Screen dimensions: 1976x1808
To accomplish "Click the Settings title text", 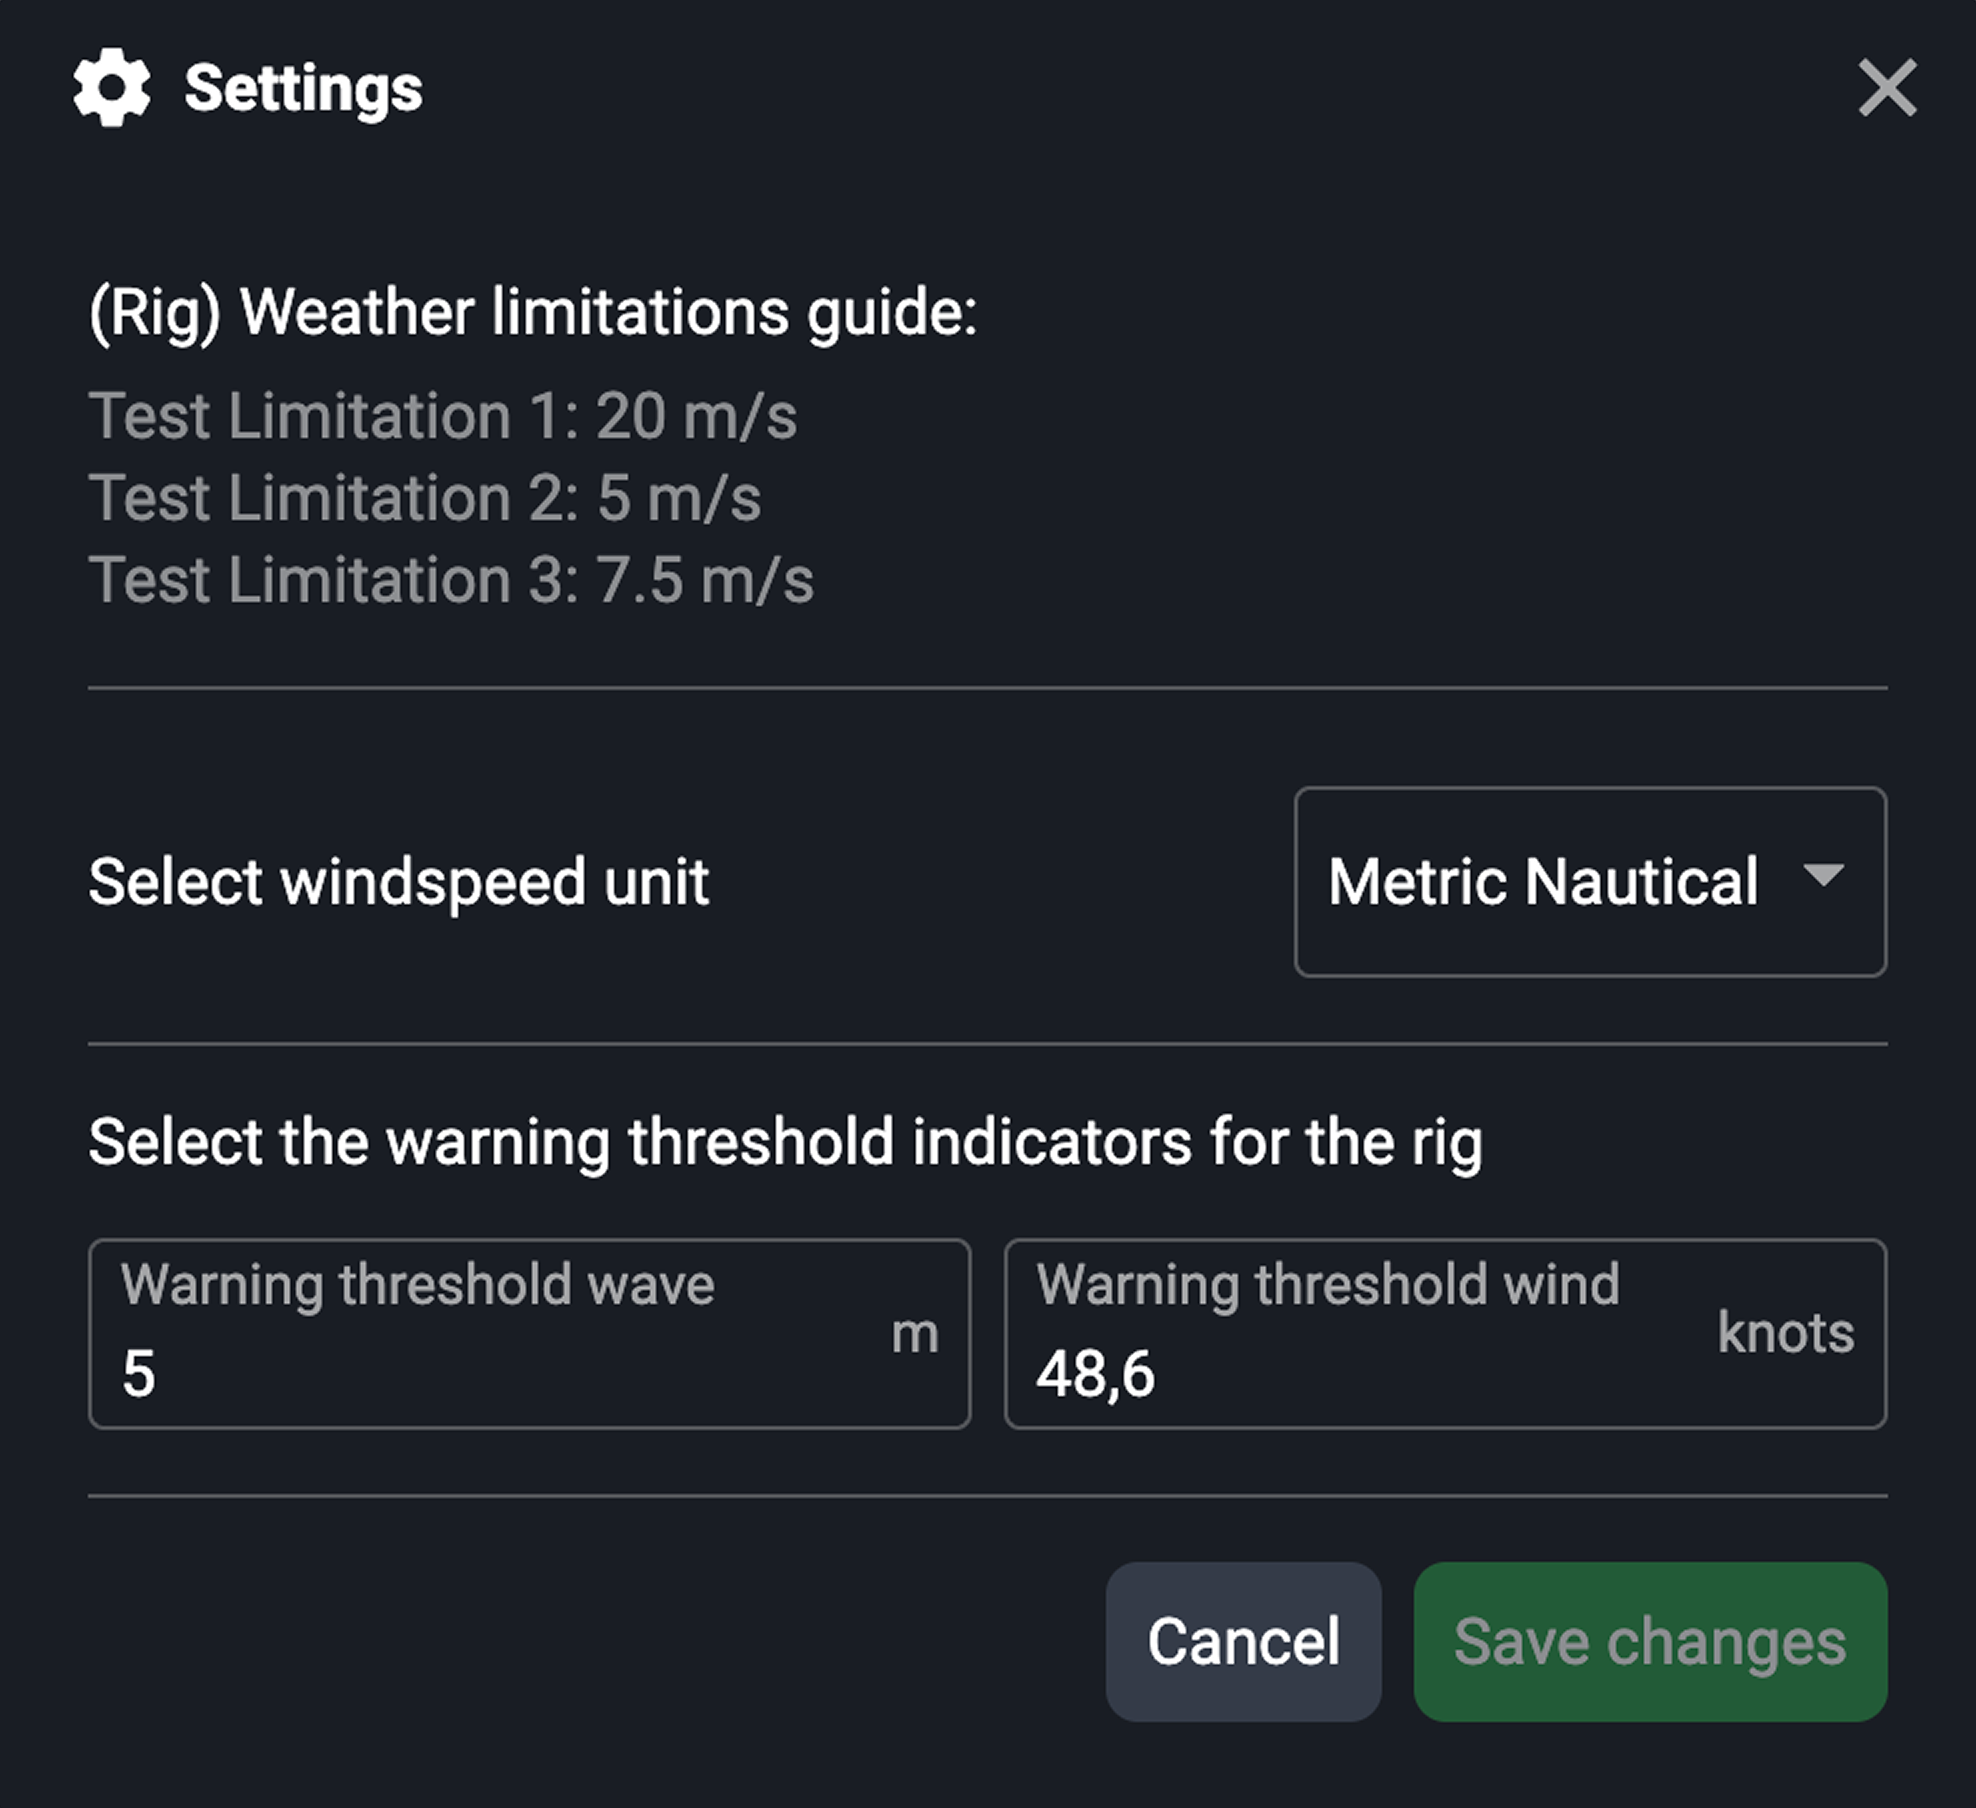I will (302, 90).
